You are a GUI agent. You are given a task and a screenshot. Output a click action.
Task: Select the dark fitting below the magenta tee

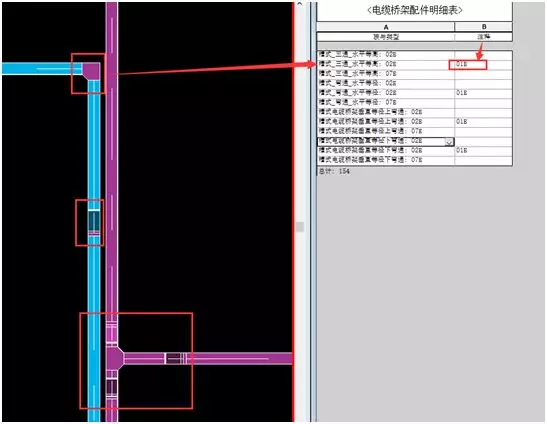pyautogui.click(x=112, y=387)
